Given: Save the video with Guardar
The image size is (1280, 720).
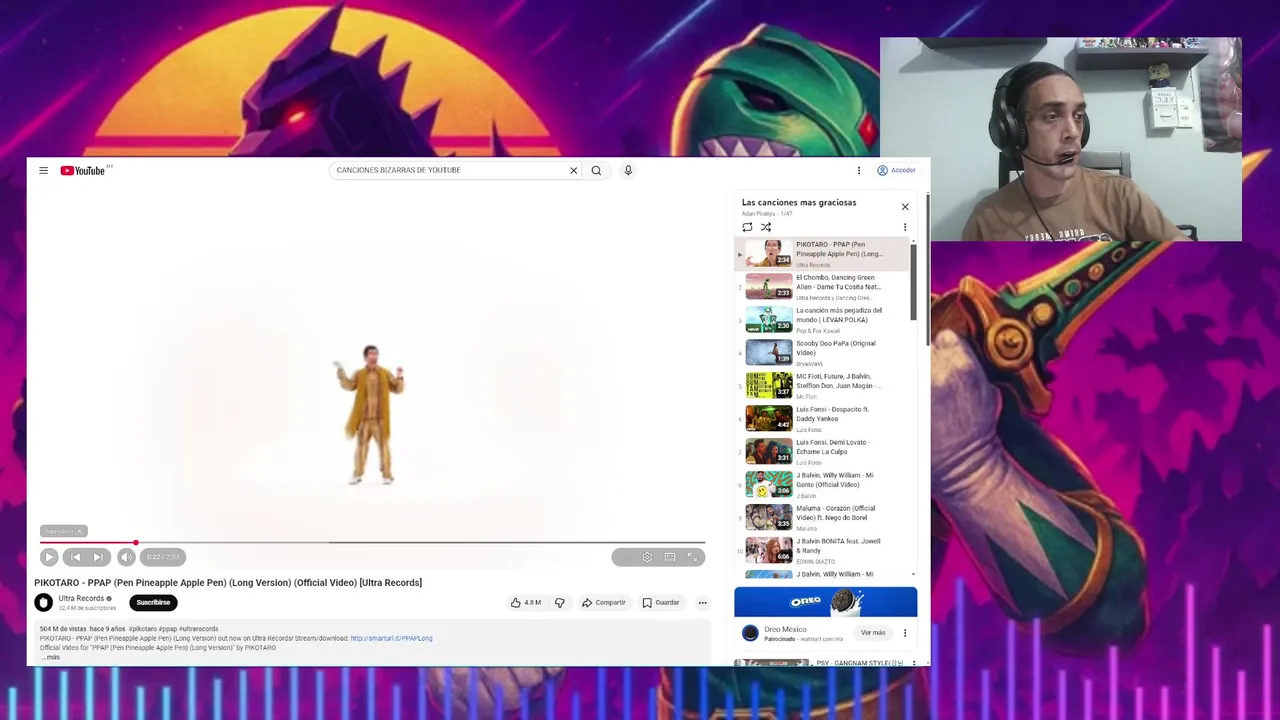Looking at the screenshot, I should coord(661,603).
